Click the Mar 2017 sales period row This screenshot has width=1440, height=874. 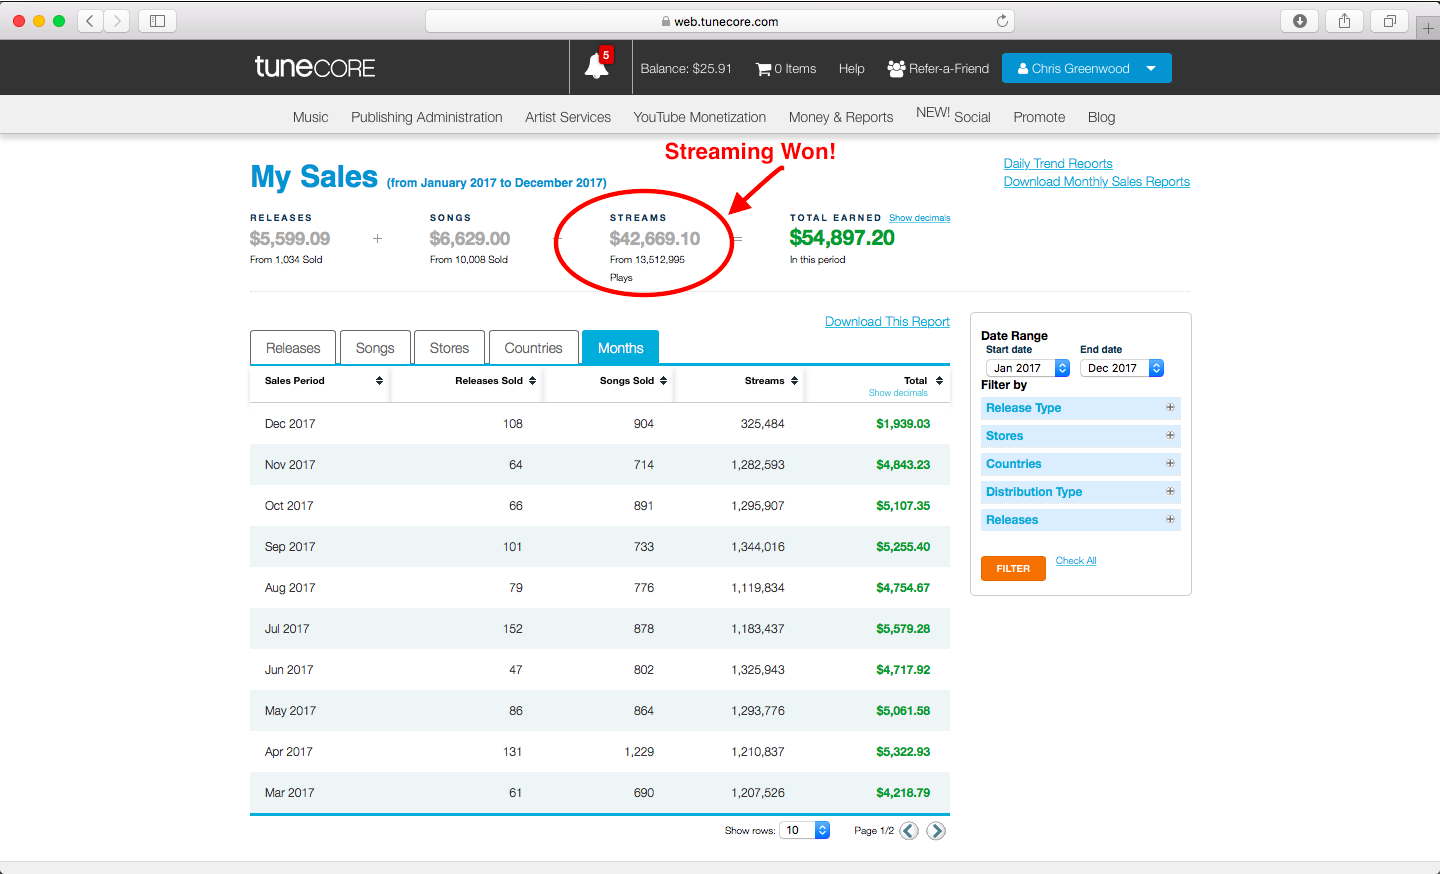600,793
